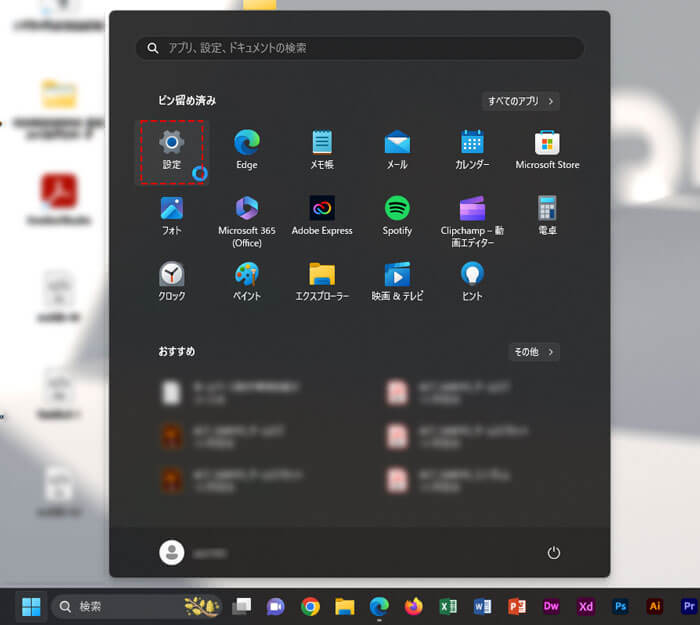The height and width of the screenshot is (625, 700).
Task: Launch Premiere Pro from the taskbar
Action: click(689, 607)
